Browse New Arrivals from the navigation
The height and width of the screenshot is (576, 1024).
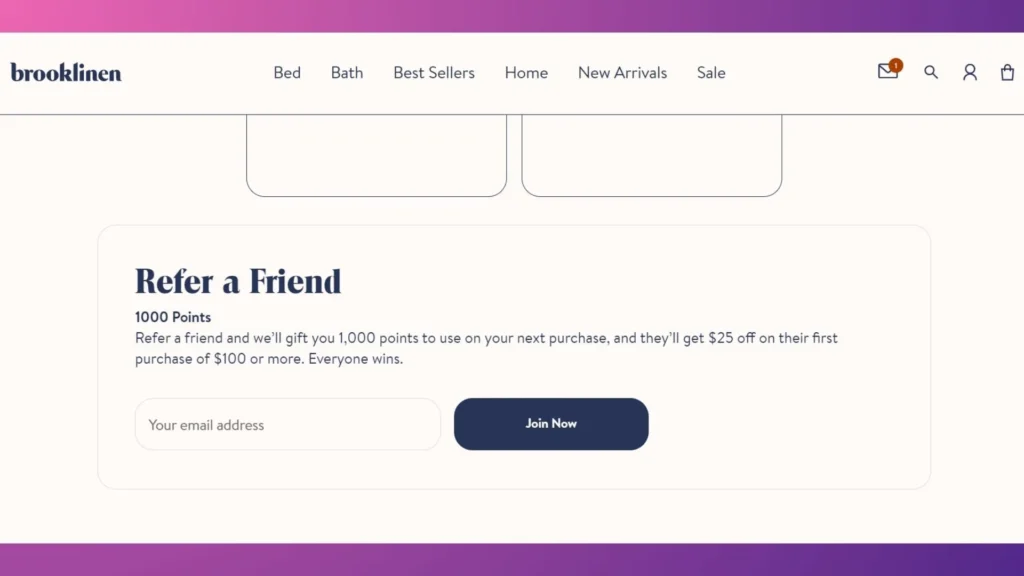[x=622, y=72]
